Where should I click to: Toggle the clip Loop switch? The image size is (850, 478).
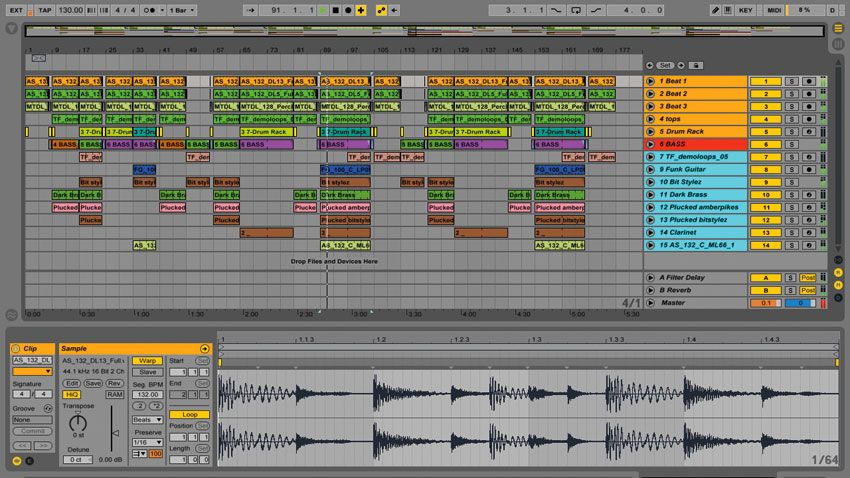(189, 414)
